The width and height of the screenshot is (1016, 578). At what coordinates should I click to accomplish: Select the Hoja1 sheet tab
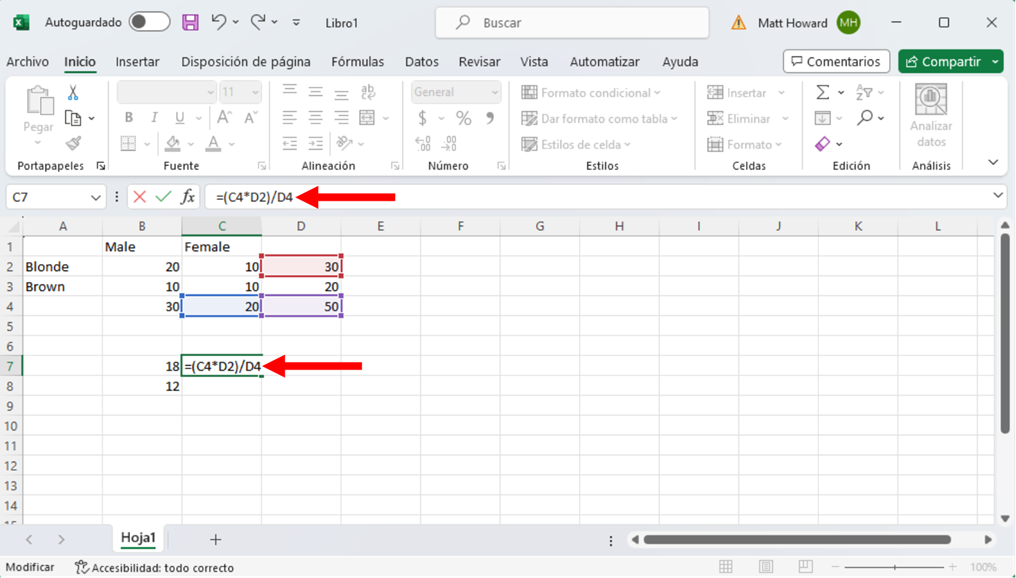[138, 538]
